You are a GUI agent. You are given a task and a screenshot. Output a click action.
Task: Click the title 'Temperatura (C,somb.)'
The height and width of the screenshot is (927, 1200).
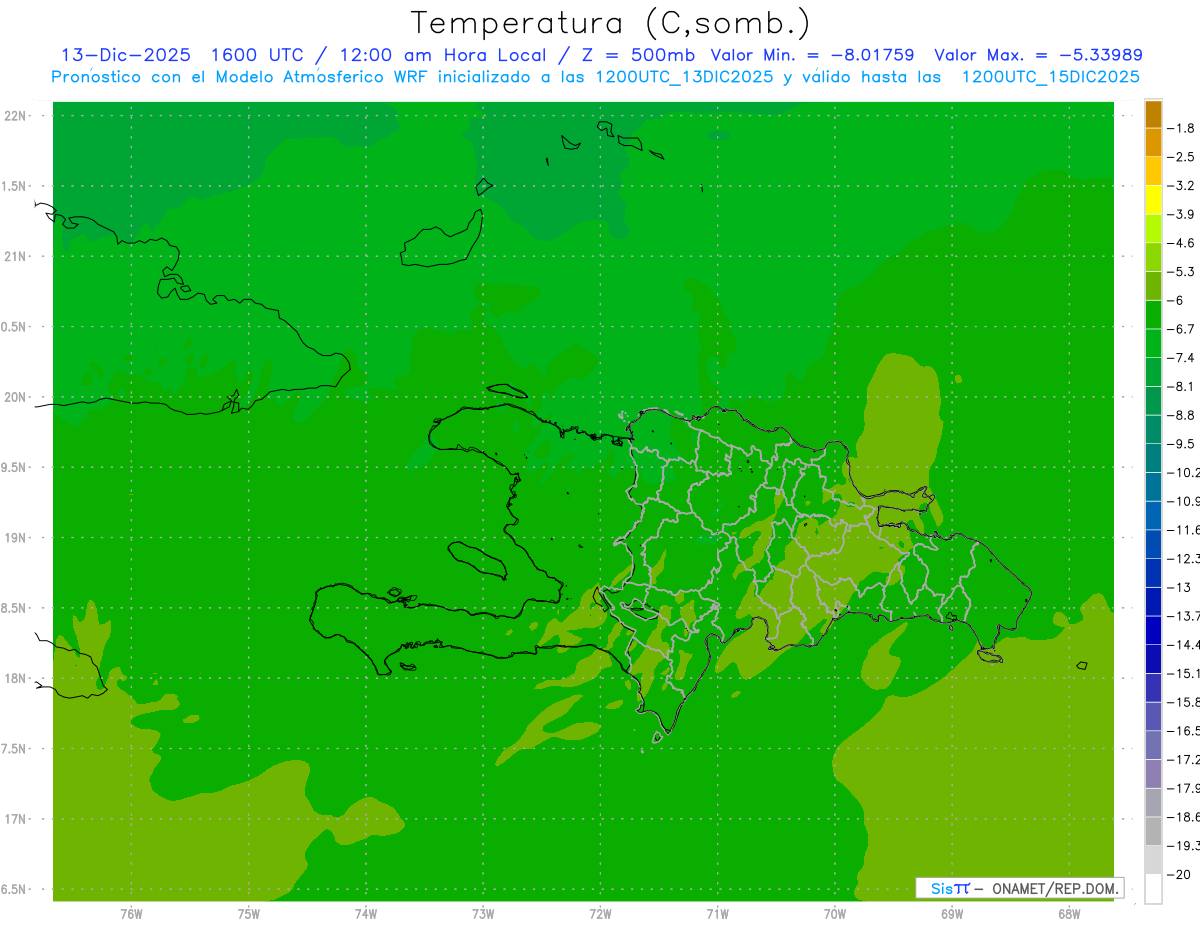coord(611,24)
